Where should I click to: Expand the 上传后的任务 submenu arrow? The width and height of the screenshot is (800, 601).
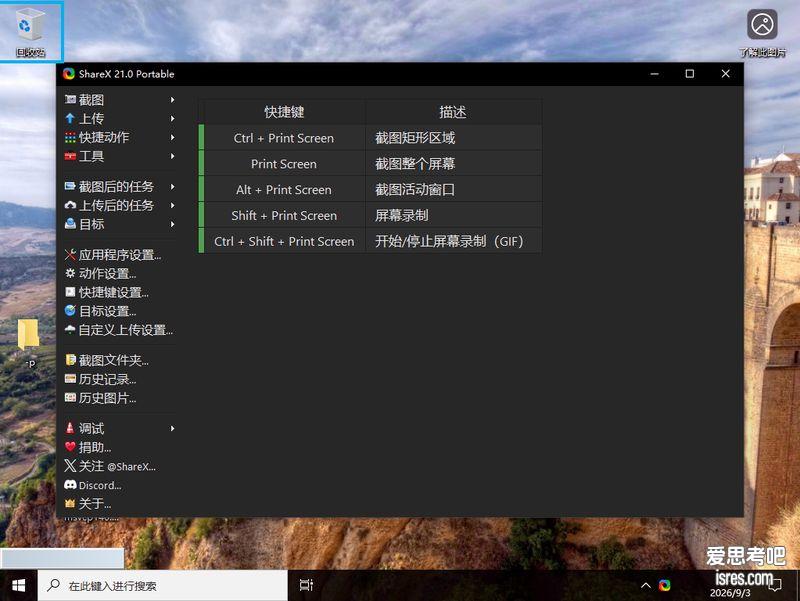[x=172, y=205]
